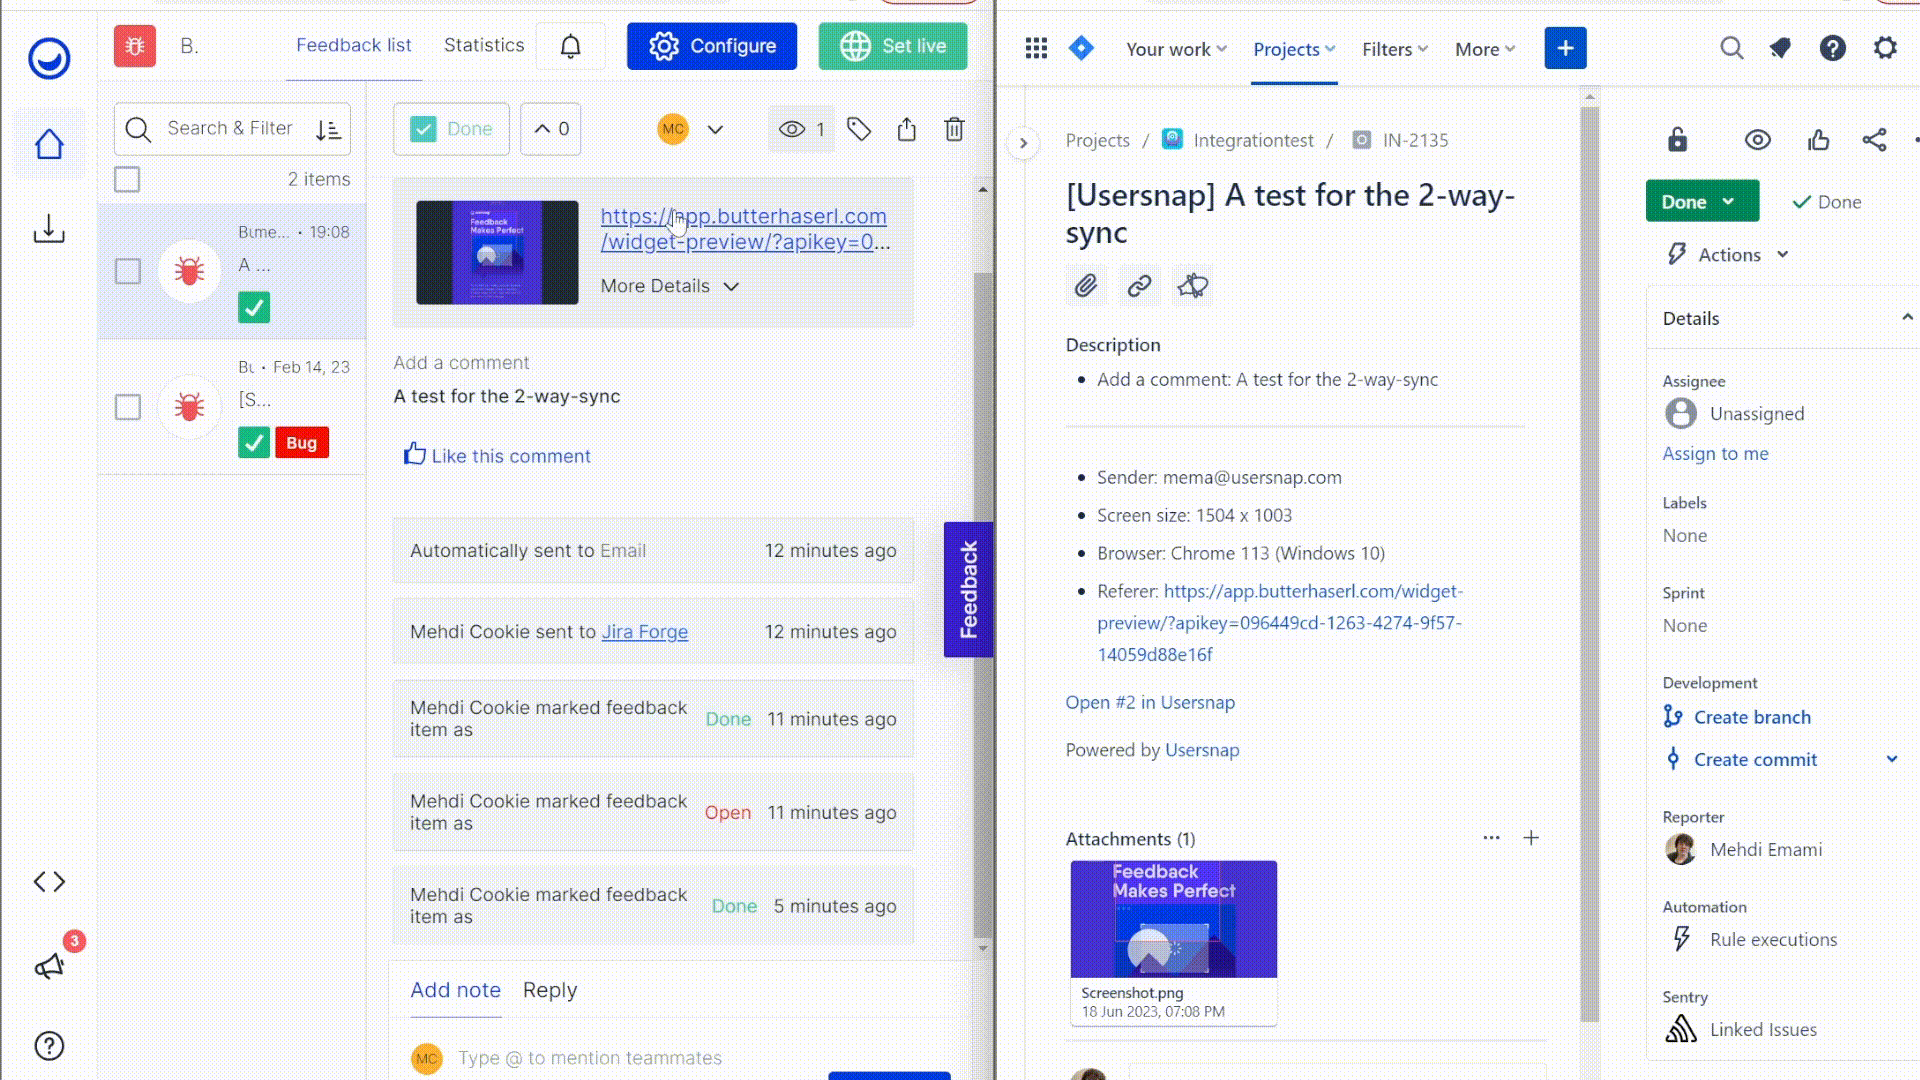Open the Actions dropdown
Screen dimensions: 1920x1080
1728,254
